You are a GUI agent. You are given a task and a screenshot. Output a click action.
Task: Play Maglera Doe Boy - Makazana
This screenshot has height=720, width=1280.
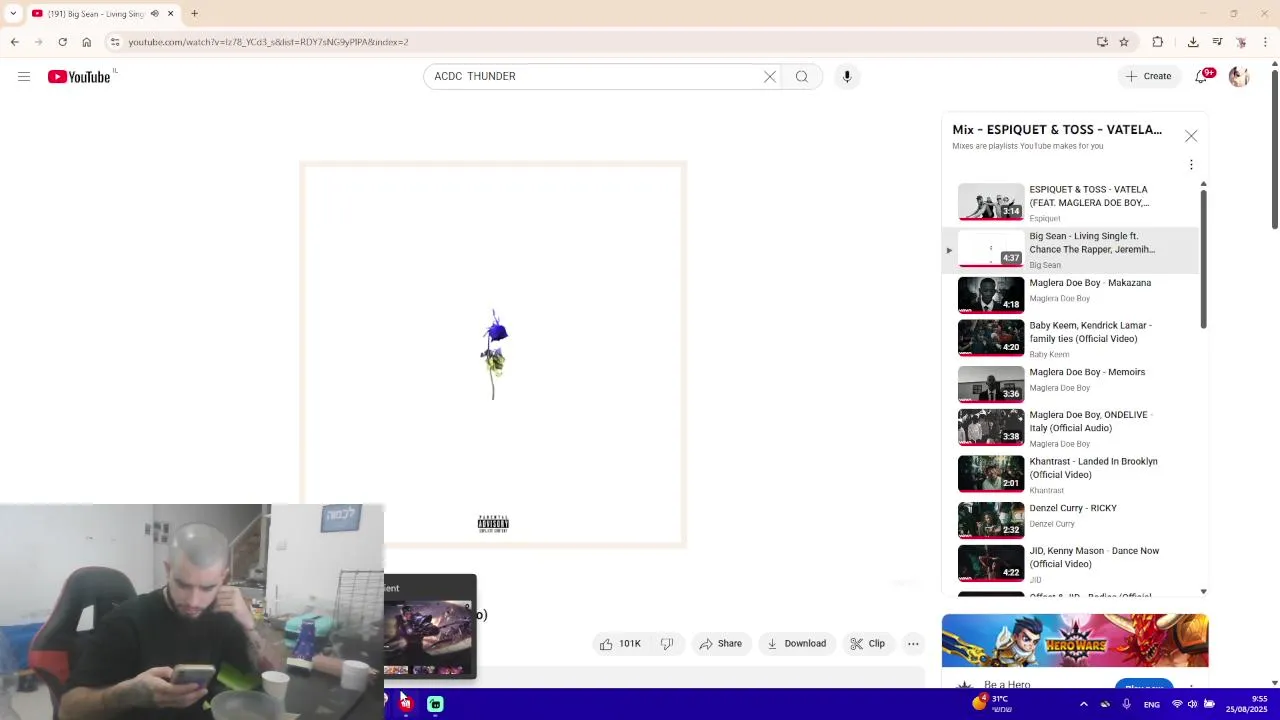click(x=1070, y=295)
